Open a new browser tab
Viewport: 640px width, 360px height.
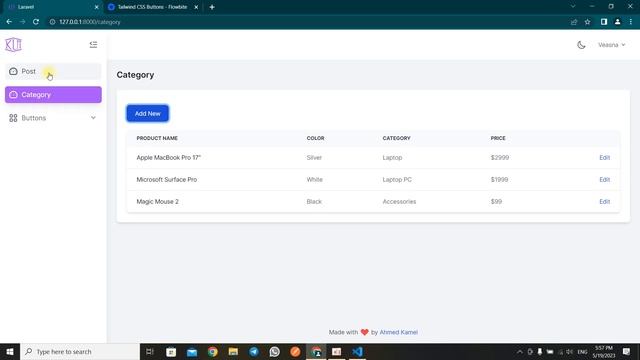pyautogui.click(x=212, y=7)
